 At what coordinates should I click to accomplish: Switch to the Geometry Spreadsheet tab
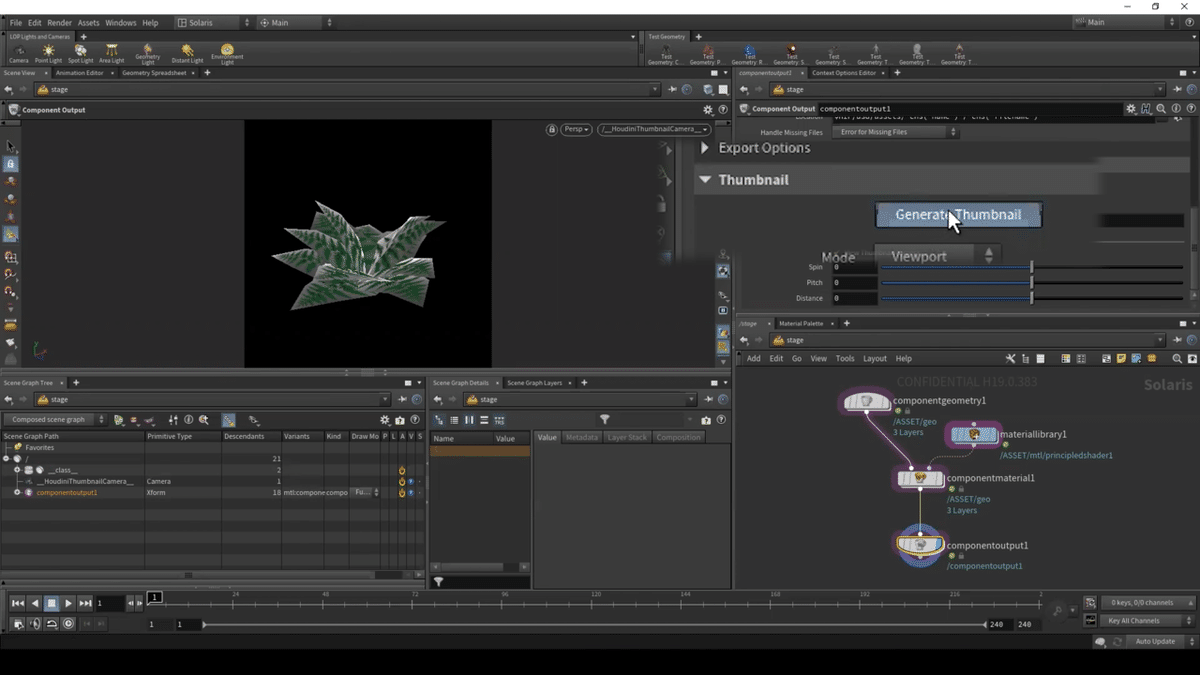(154, 73)
